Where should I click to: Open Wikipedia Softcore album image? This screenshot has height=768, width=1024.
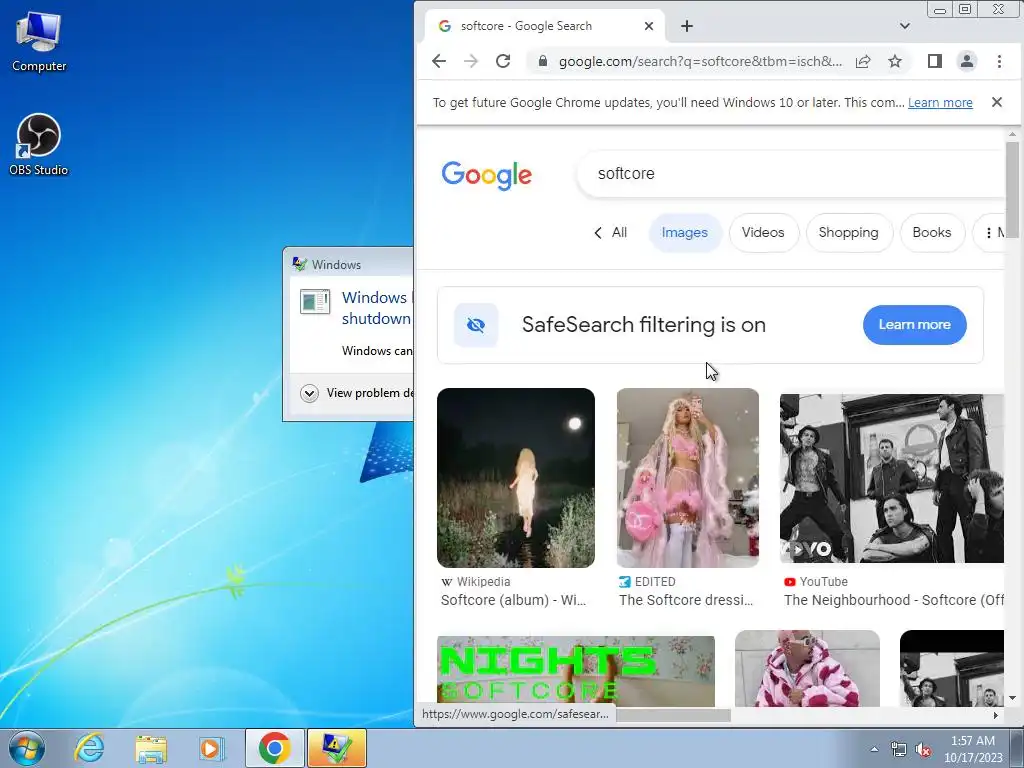pyautogui.click(x=516, y=478)
